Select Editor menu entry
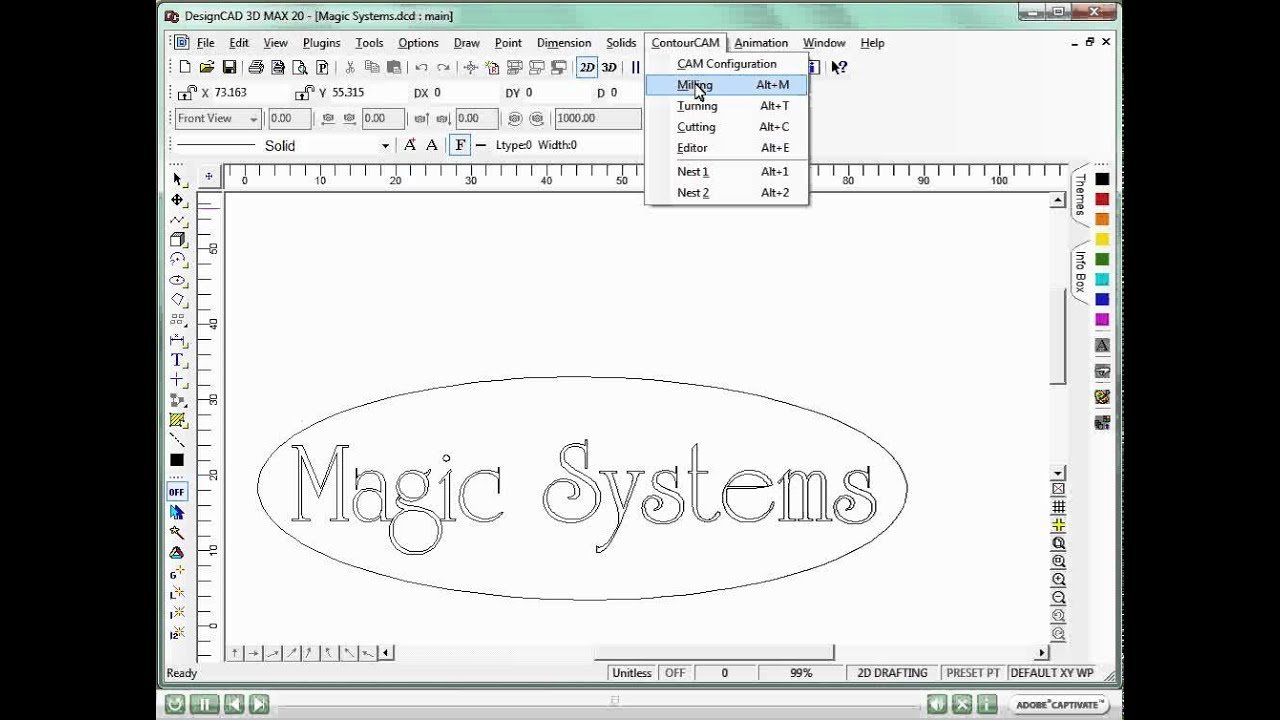This screenshot has height=720, width=1280. [x=727, y=148]
